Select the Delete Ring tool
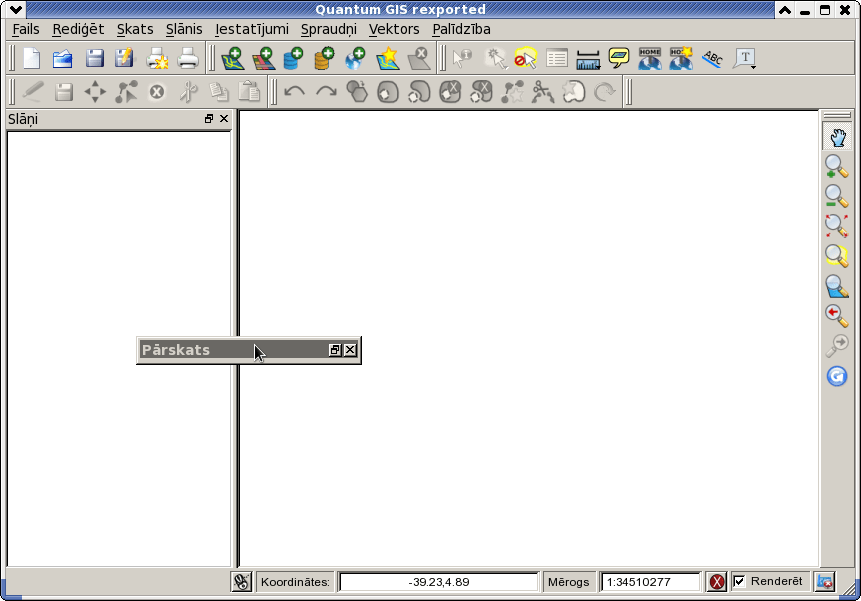This screenshot has height=601, width=861. (450, 92)
